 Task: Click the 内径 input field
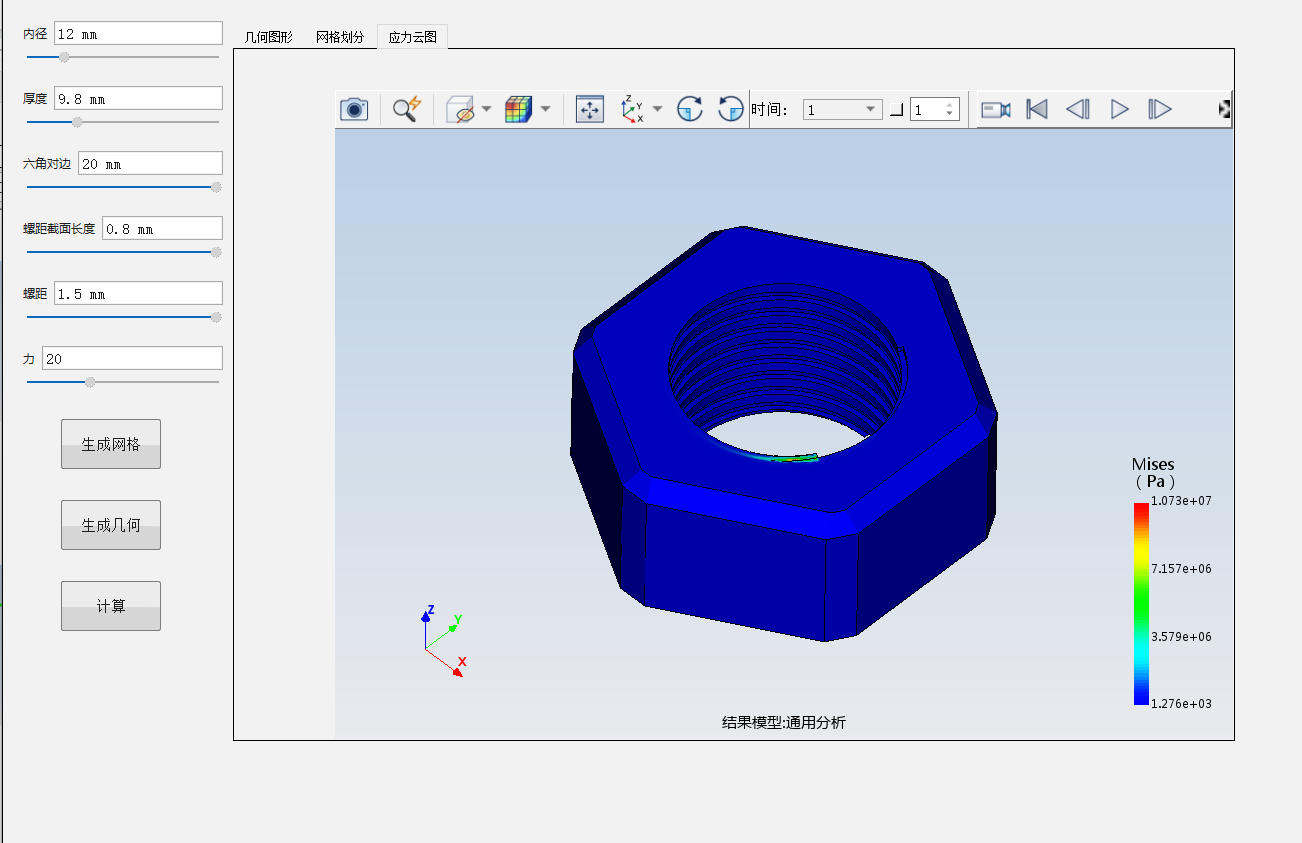[138, 33]
